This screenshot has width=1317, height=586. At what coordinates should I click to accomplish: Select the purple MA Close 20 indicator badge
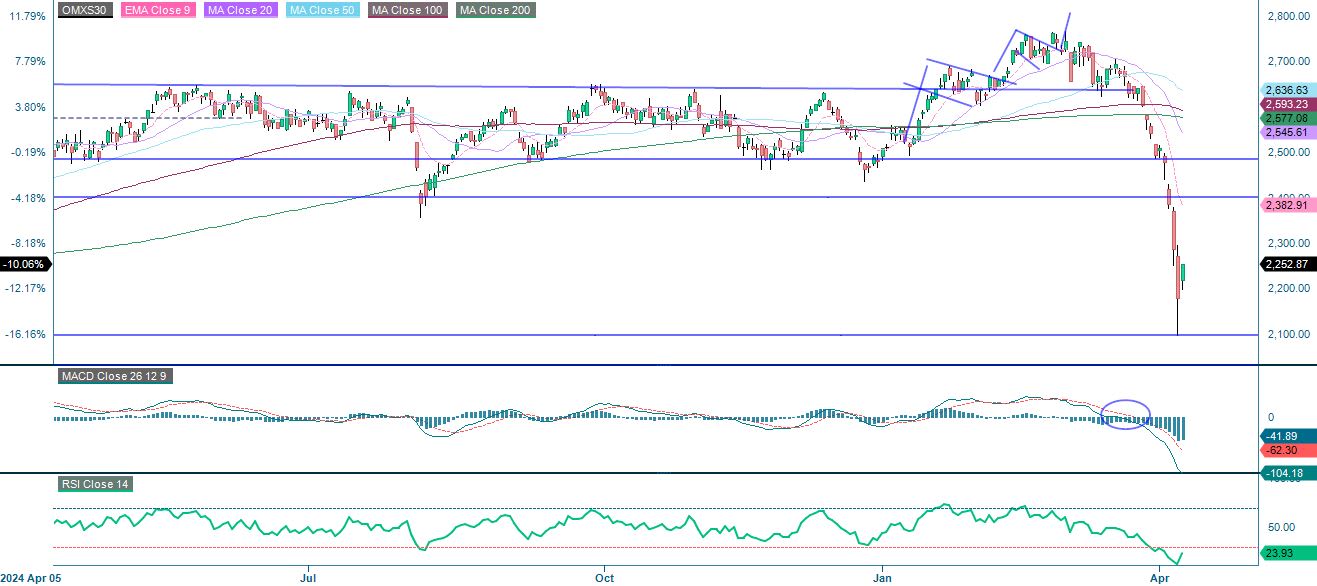point(239,10)
